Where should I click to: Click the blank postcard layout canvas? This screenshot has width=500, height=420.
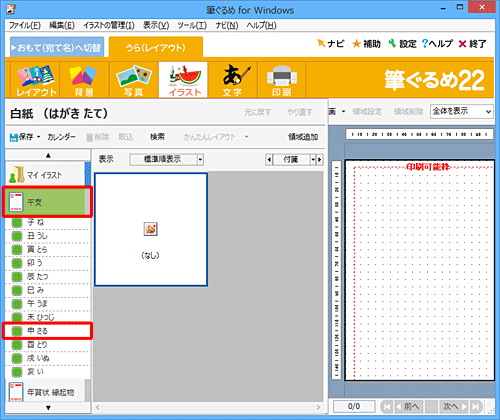420,270
